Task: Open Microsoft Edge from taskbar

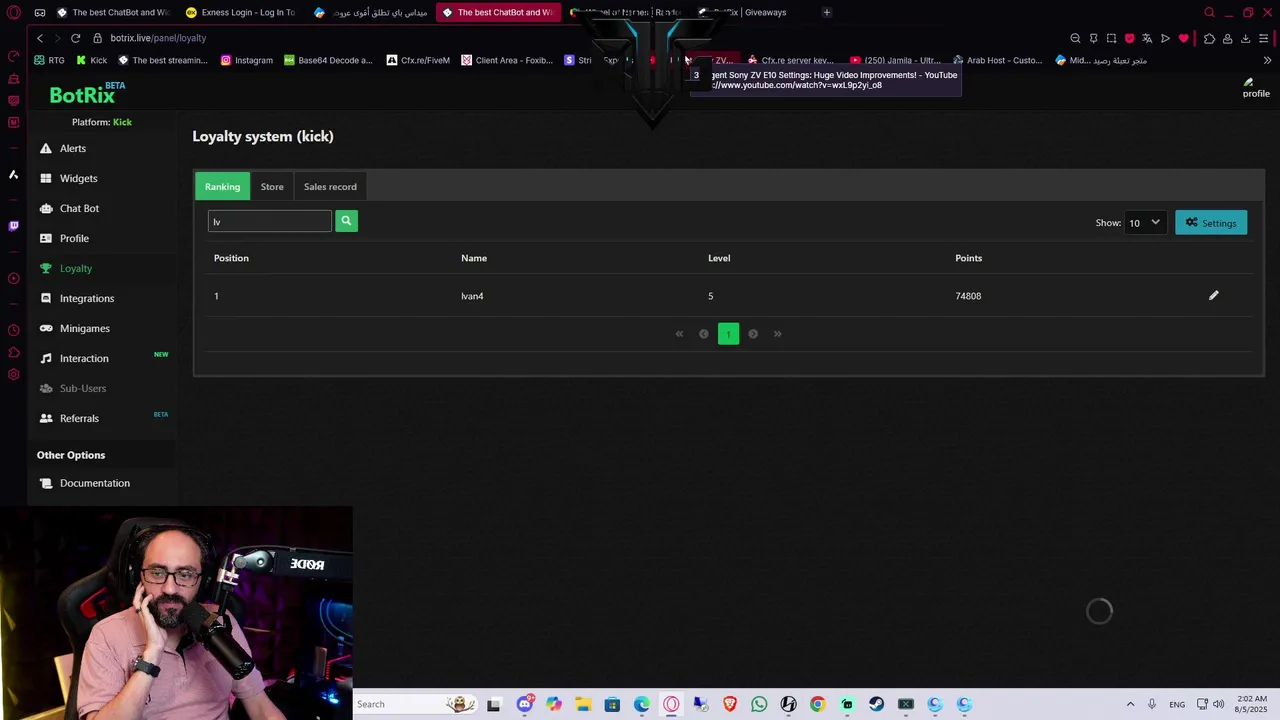Action: click(641, 704)
